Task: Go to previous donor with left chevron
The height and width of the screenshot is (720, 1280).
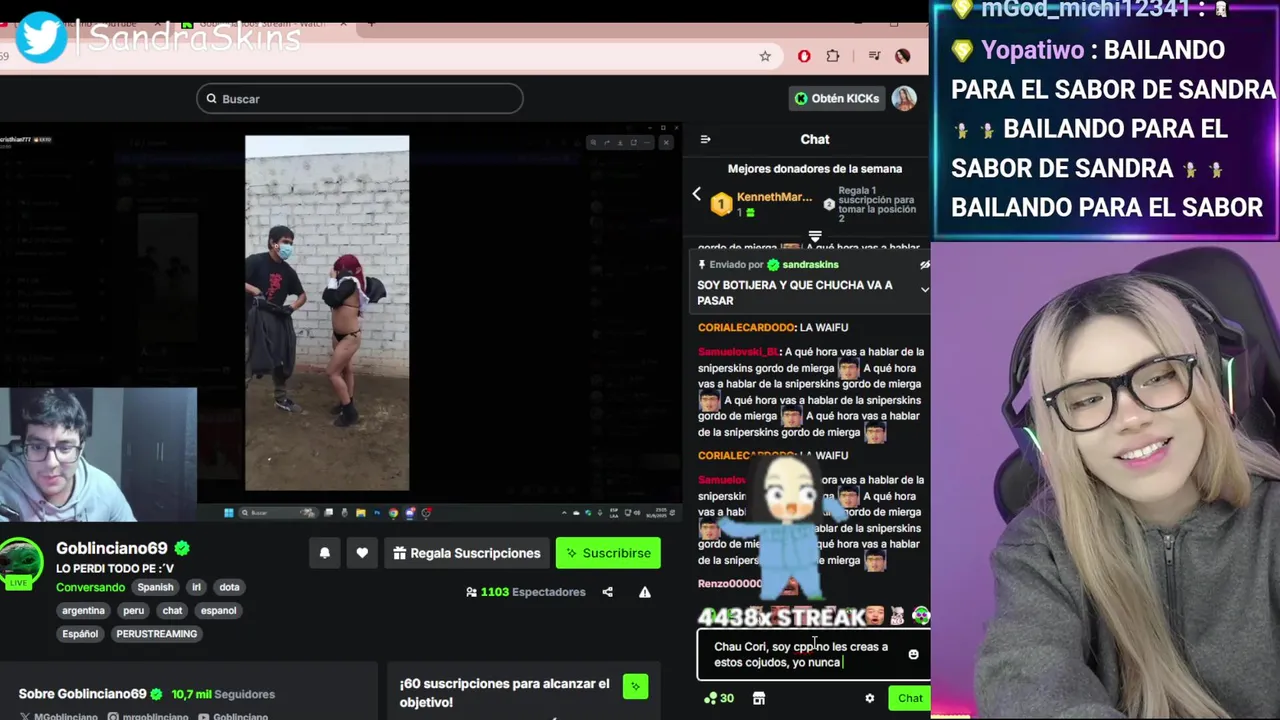Action: (697, 194)
